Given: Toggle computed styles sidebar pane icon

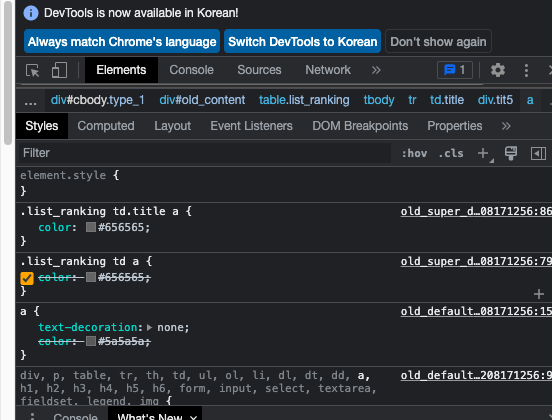Looking at the screenshot, I should (538, 153).
